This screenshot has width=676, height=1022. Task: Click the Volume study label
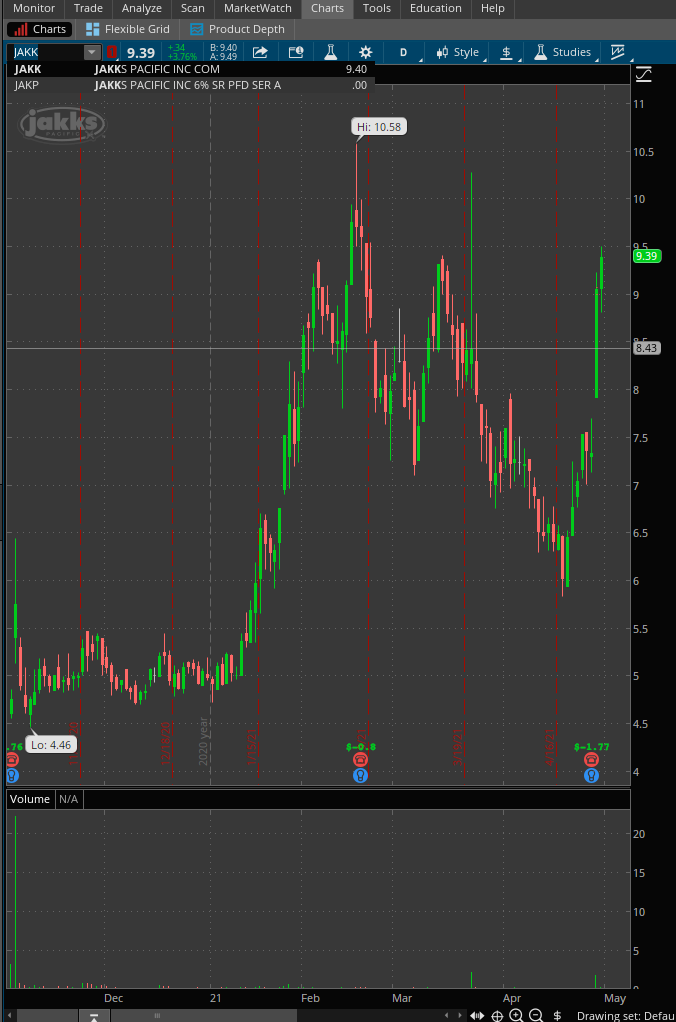click(x=30, y=799)
